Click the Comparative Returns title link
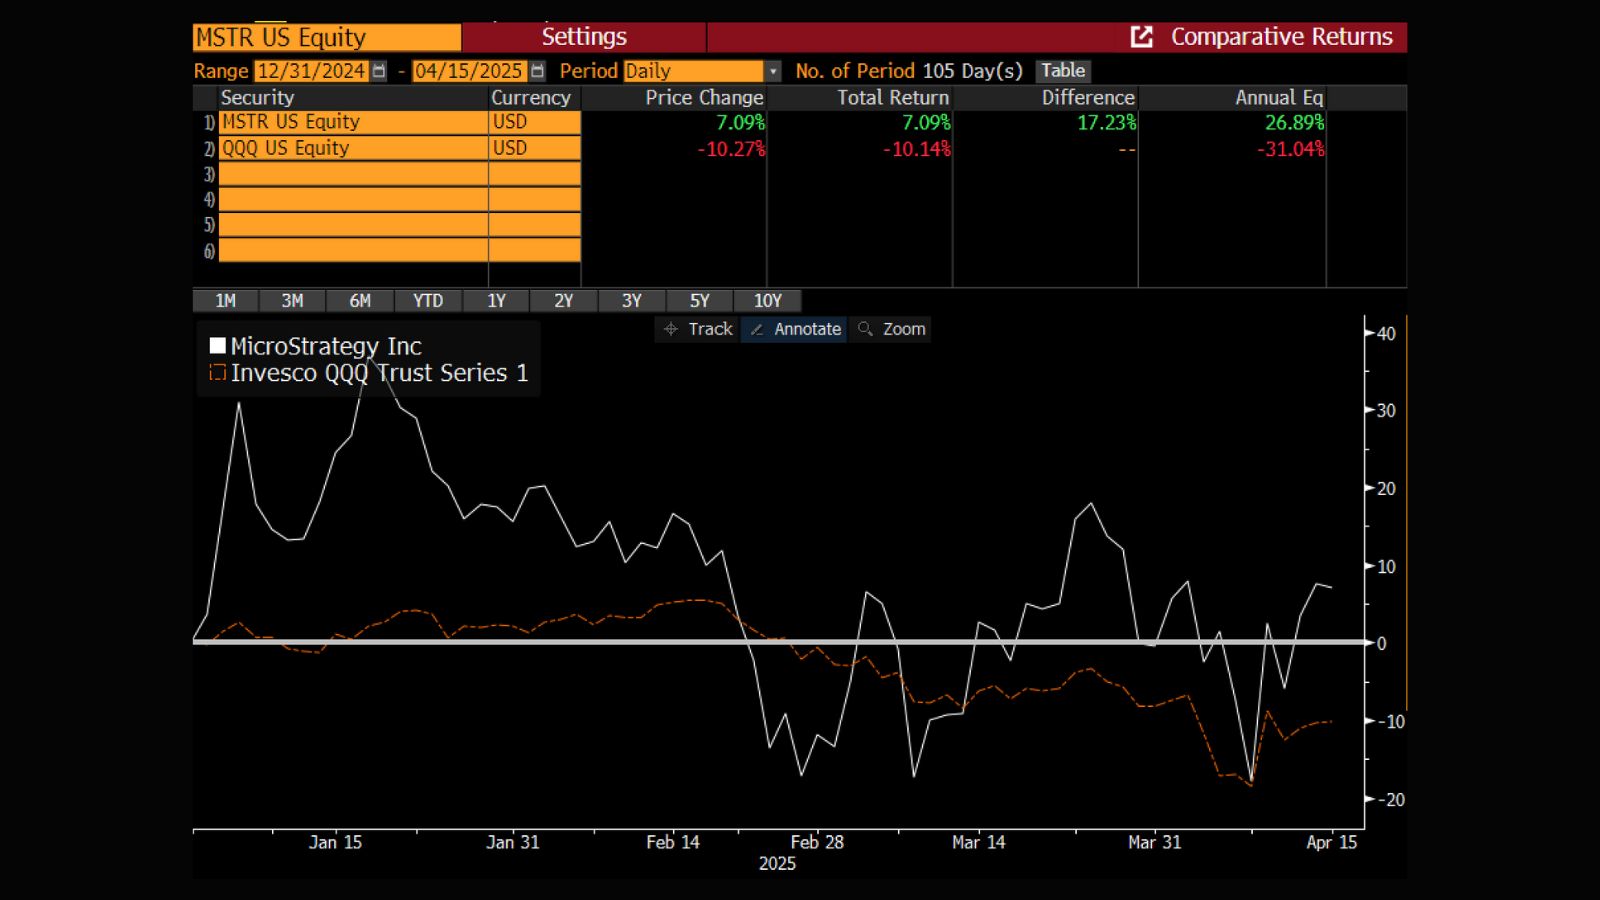Viewport: 1600px width, 900px height. pos(1281,37)
